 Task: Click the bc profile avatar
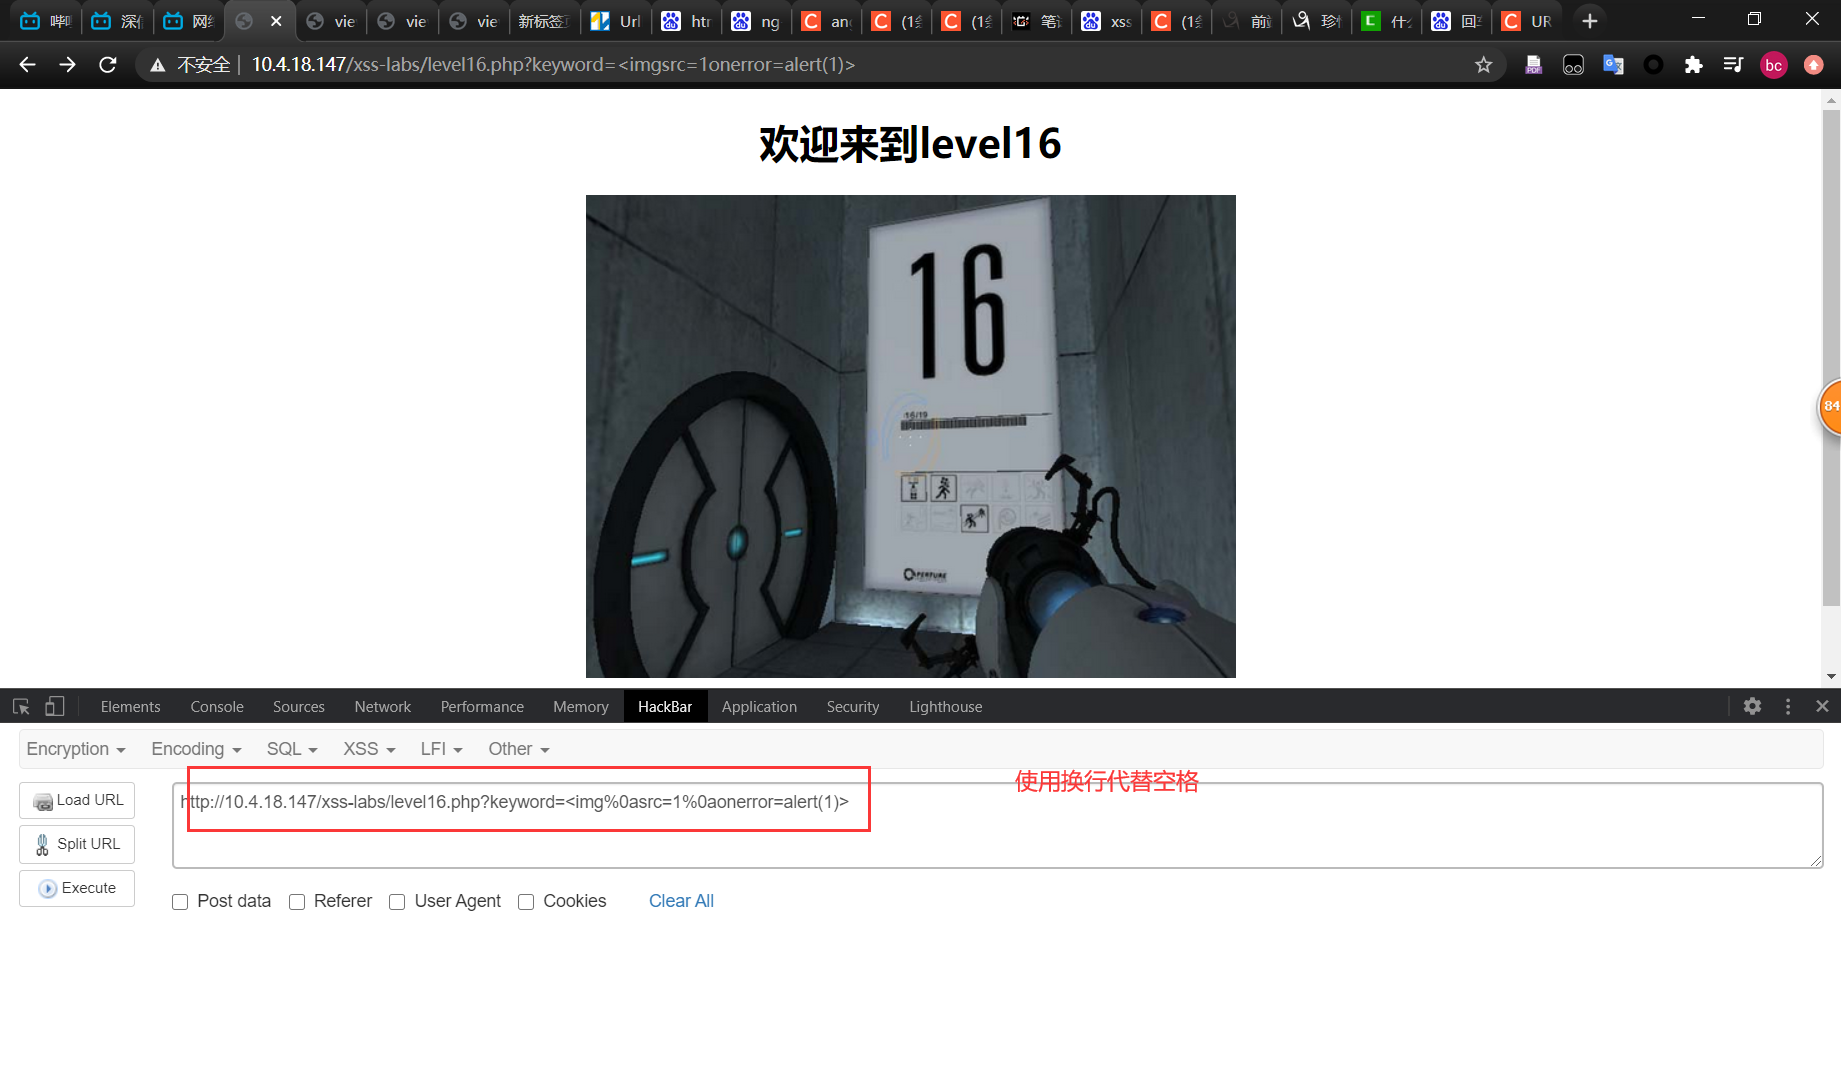pos(1773,65)
